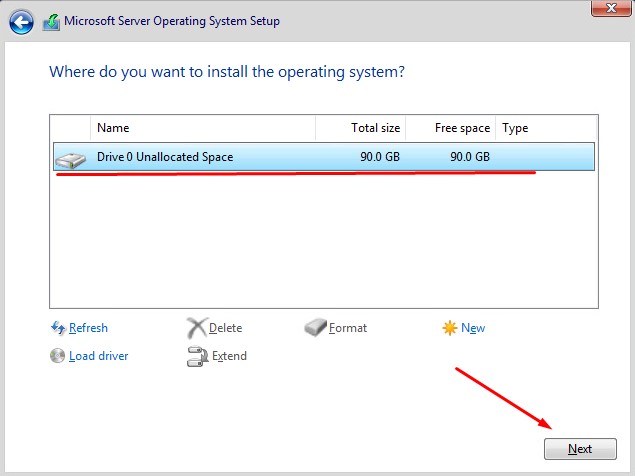635x476 pixels.
Task: Click the New partition star icon
Action: pyautogui.click(x=449, y=328)
